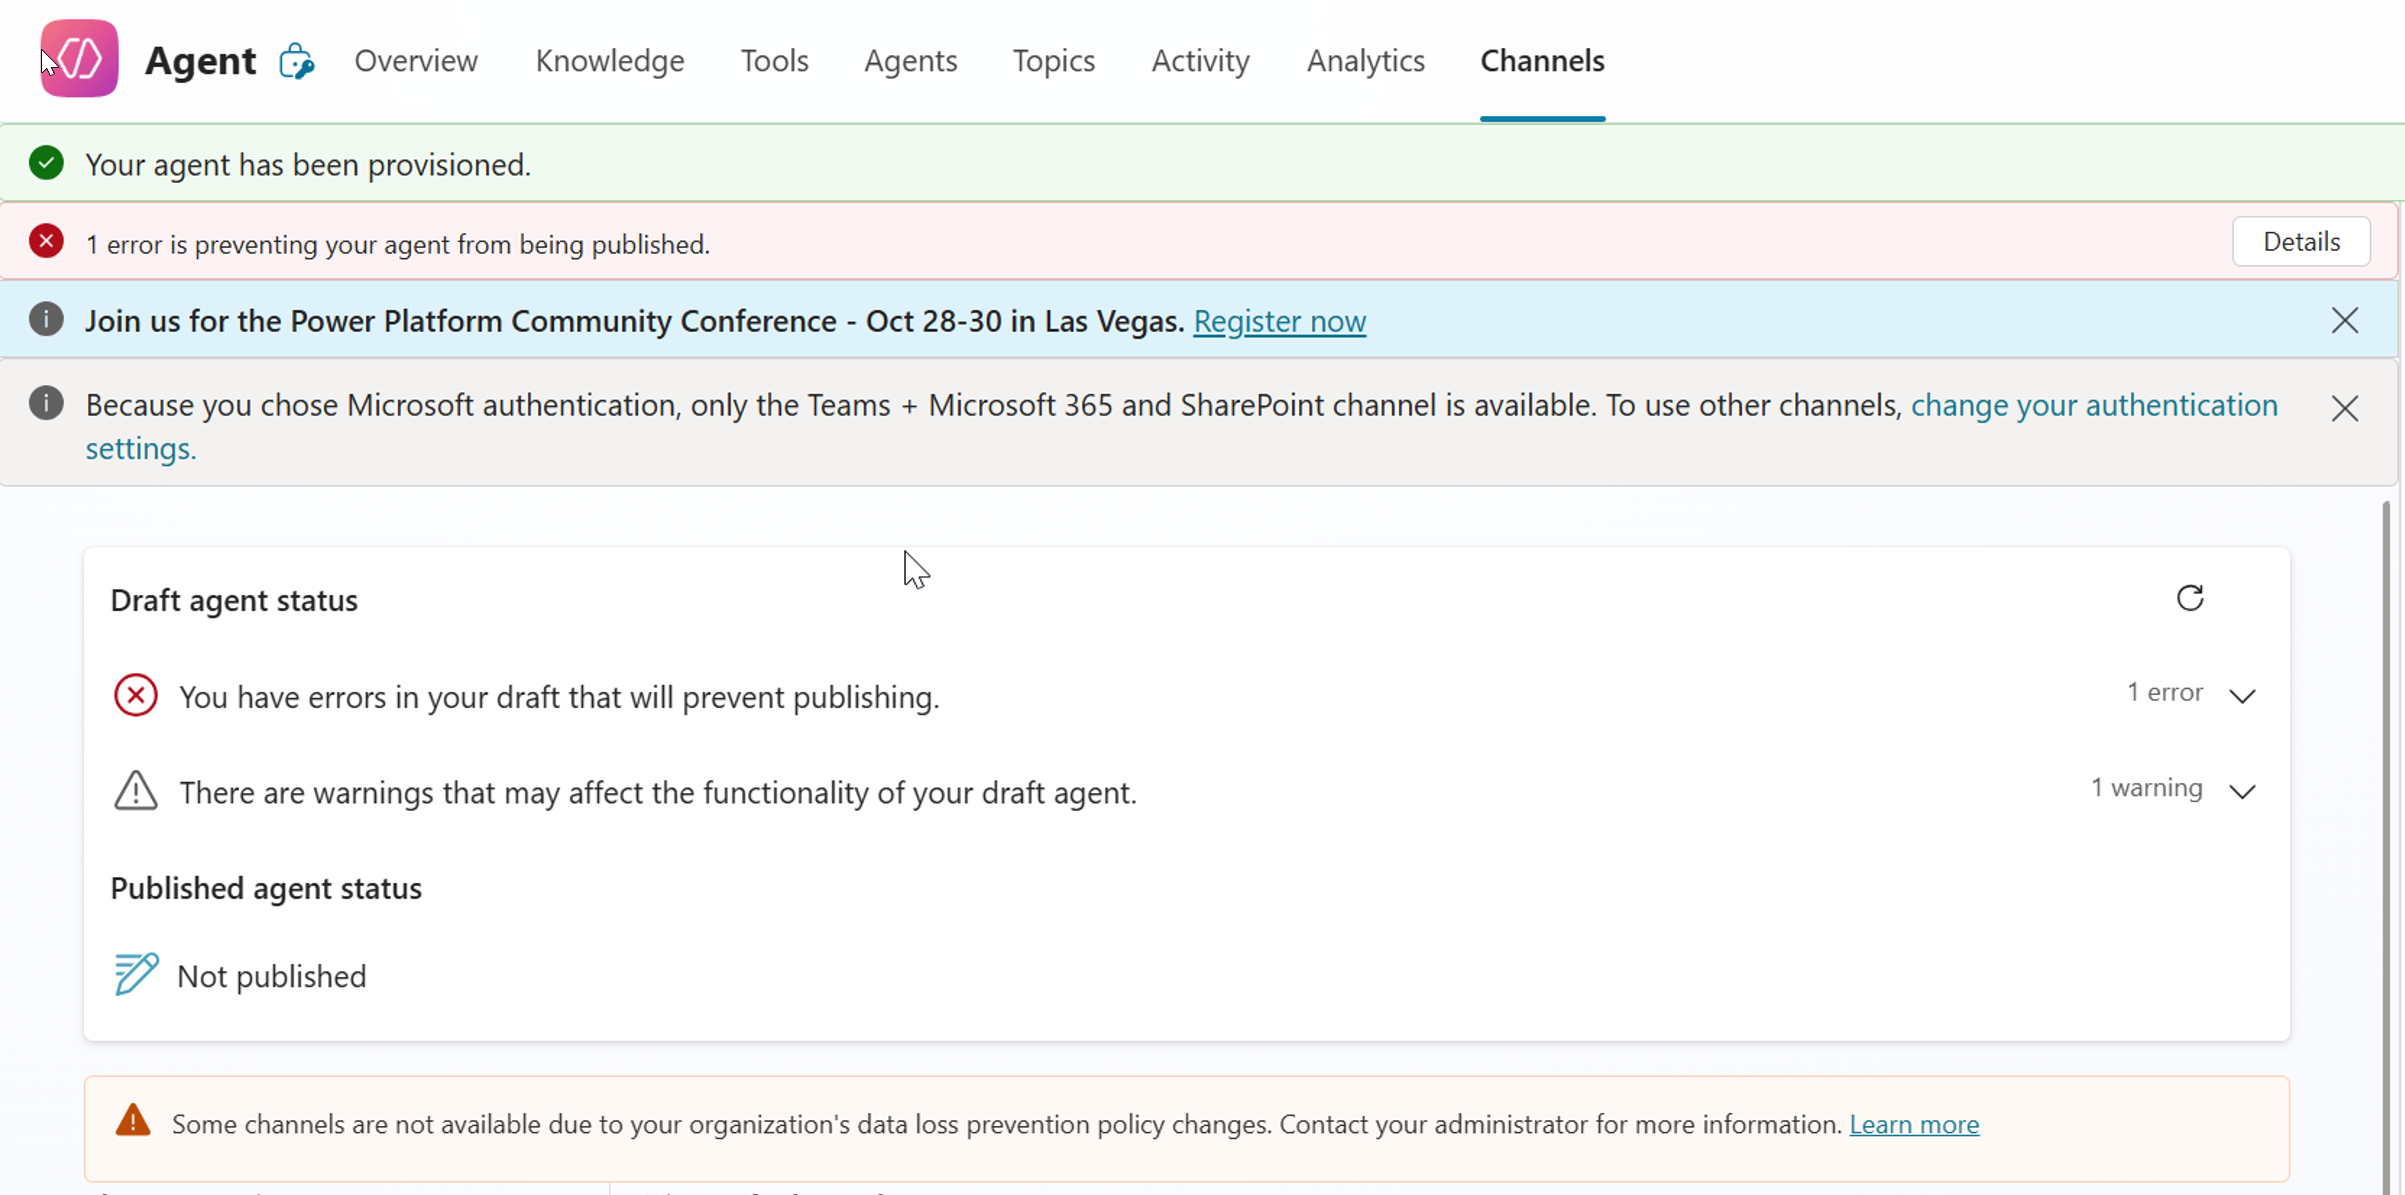Click the pink Copilot Studio agent logo

point(79,59)
